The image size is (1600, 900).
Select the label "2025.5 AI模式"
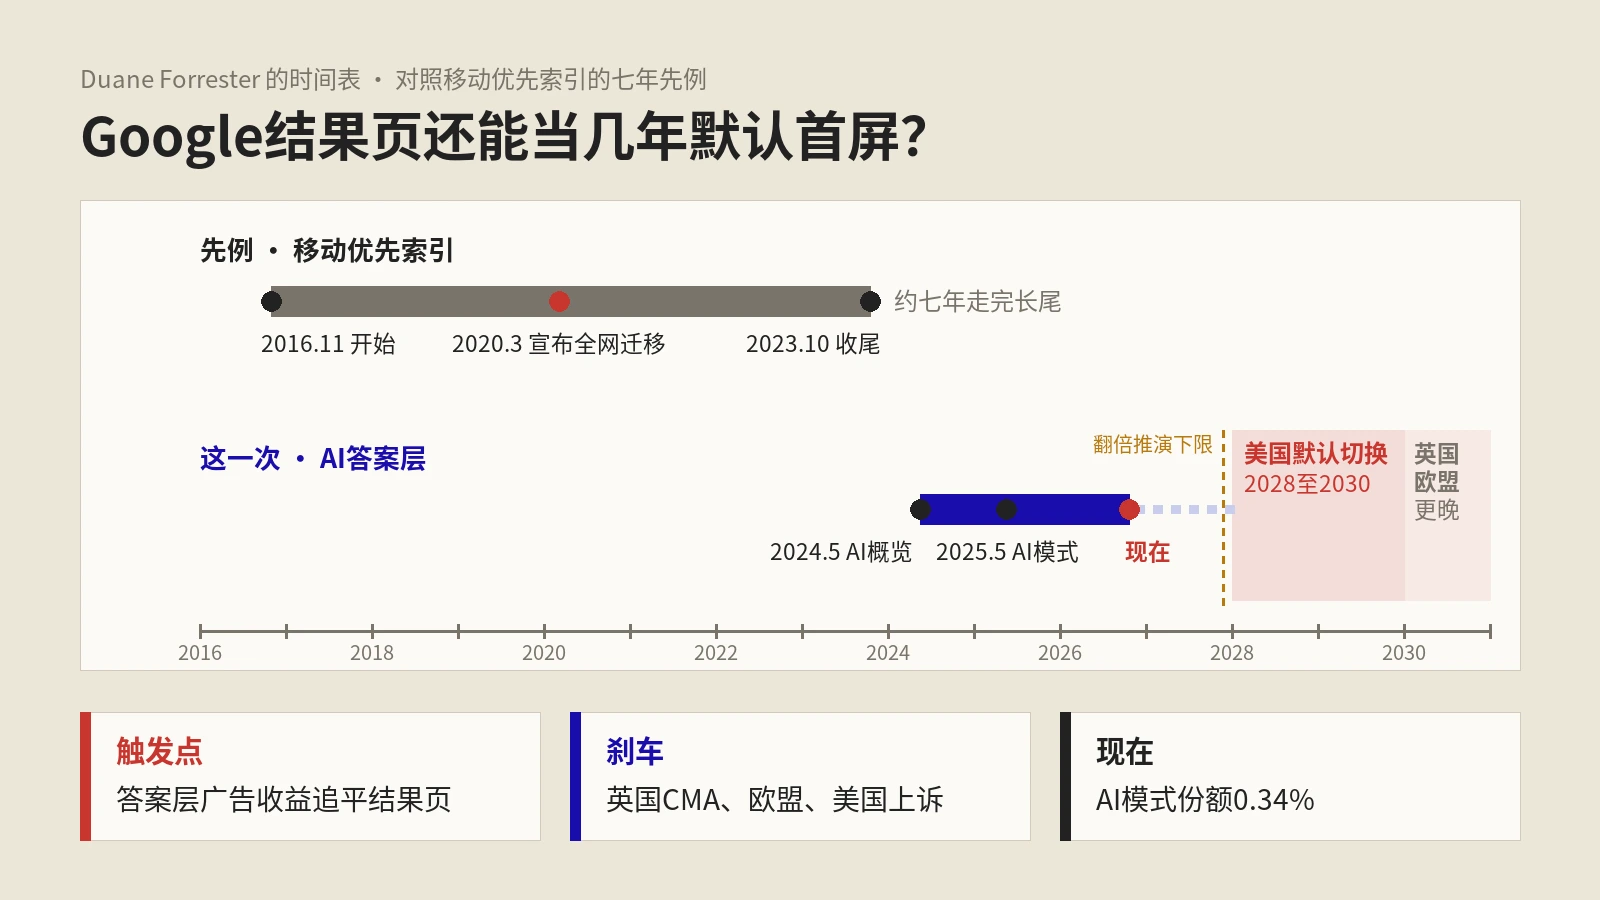tap(1007, 552)
